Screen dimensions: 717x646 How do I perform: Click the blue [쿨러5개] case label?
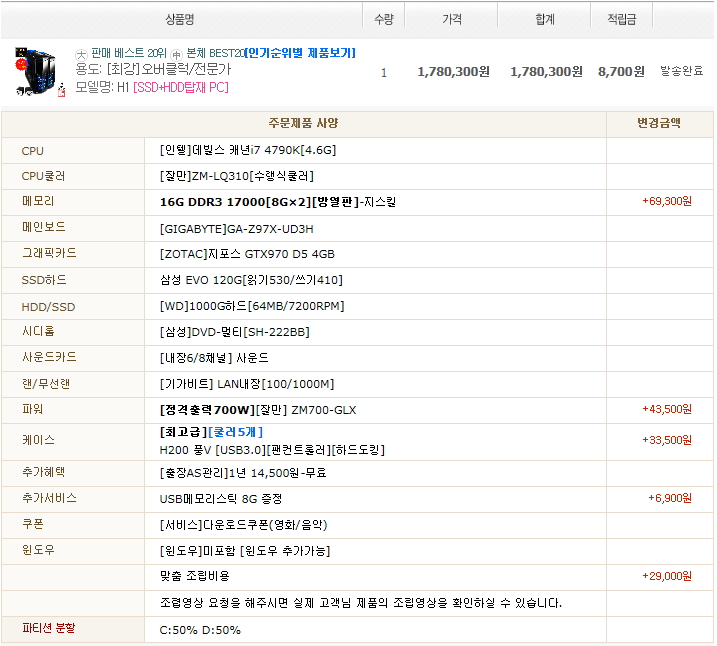click(x=235, y=432)
